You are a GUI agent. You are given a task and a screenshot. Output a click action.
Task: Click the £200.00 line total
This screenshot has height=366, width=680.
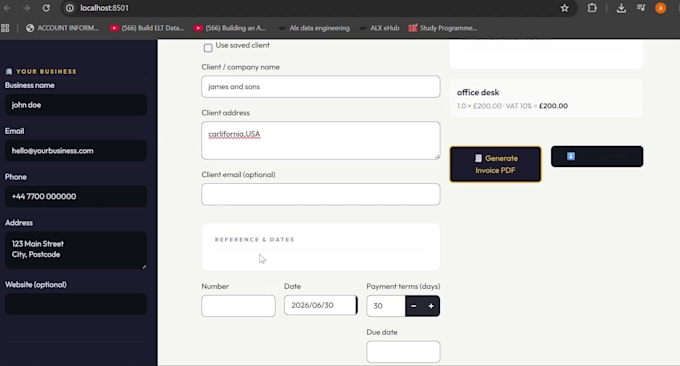pos(553,106)
